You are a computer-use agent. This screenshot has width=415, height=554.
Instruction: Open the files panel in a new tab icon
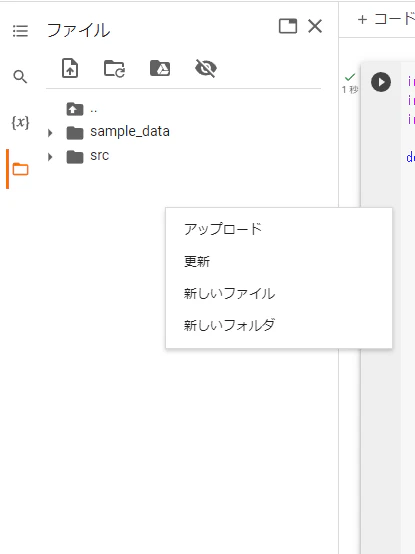(x=288, y=26)
